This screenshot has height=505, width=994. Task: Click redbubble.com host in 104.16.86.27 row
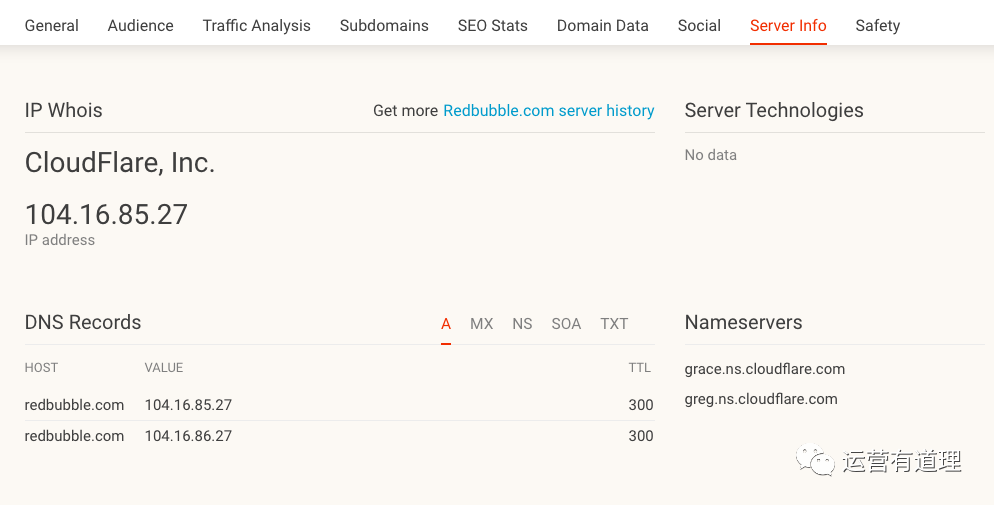74,436
